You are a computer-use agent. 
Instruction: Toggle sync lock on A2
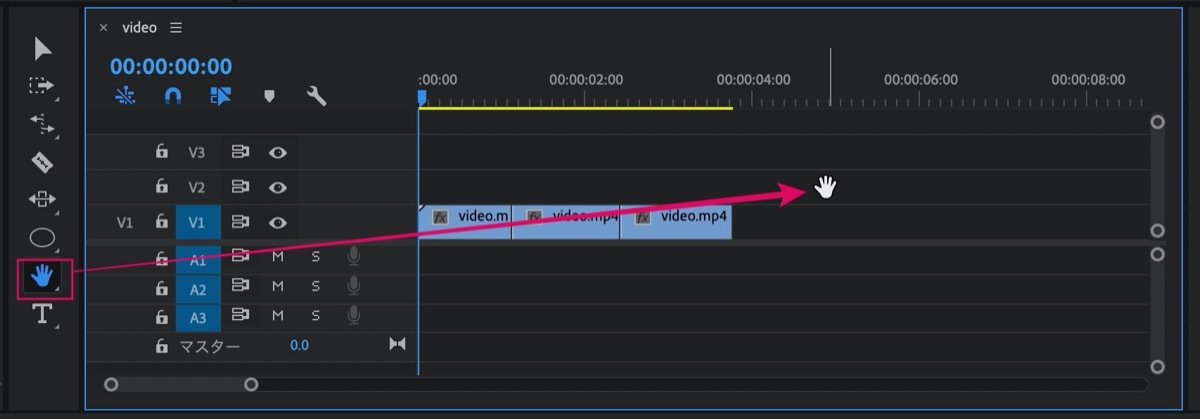click(240, 287)
